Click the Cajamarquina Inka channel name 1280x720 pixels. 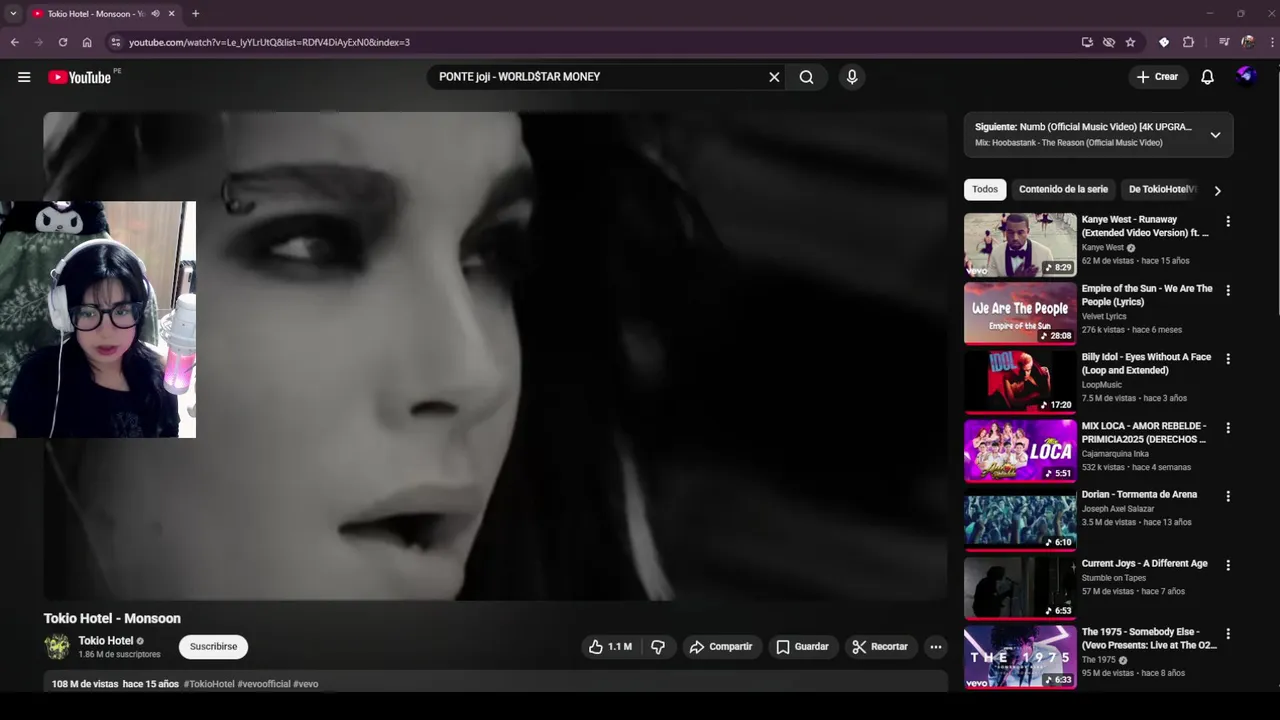[x=1117, y=454]
